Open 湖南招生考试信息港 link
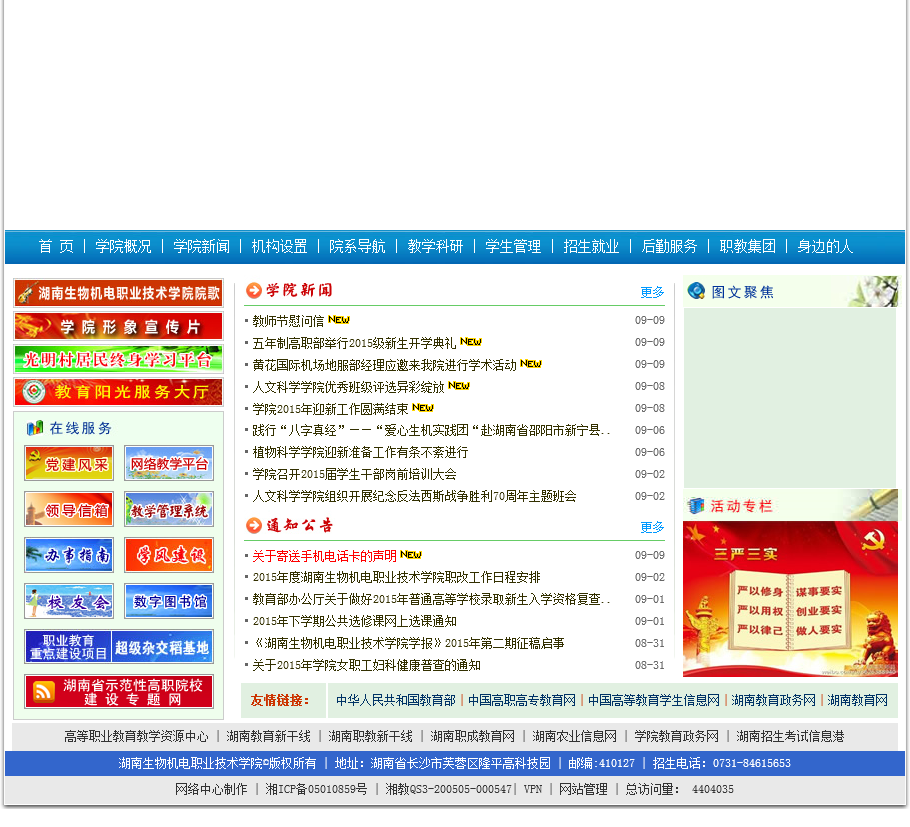The image size is (910, 827). [790, 736]
